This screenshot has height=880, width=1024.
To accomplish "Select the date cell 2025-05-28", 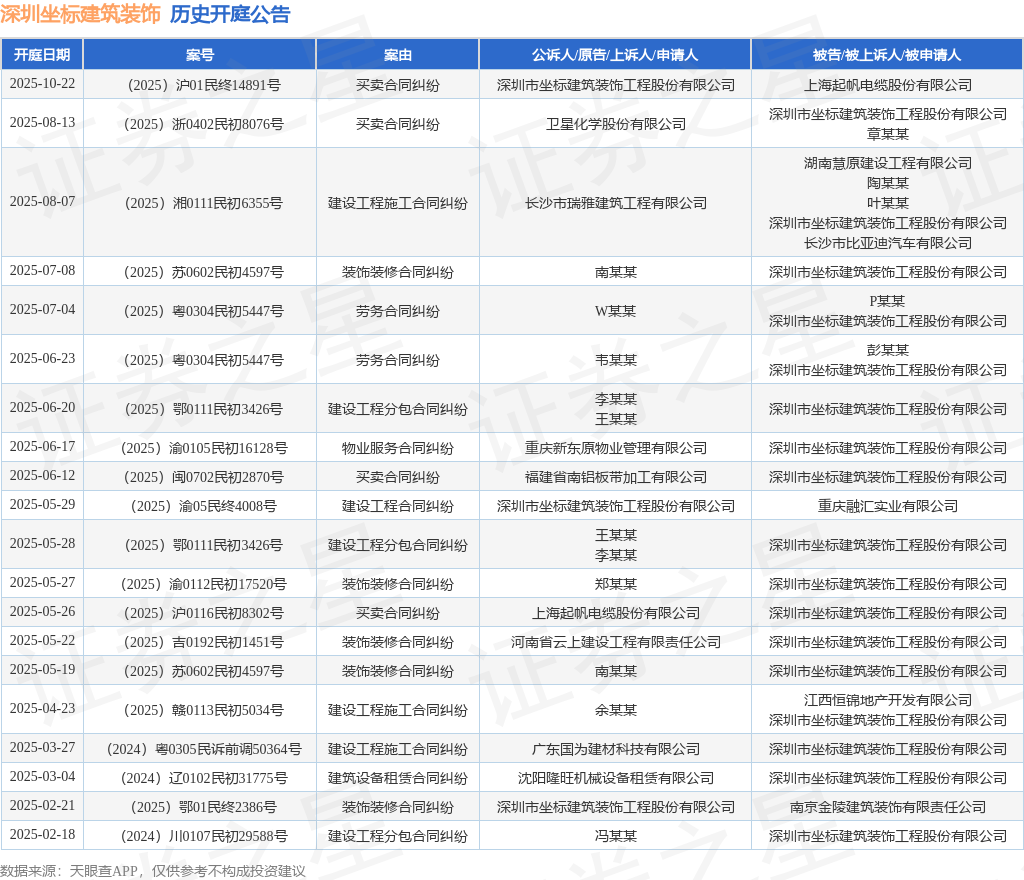I will pyautogui.click(x=42, y=544).
